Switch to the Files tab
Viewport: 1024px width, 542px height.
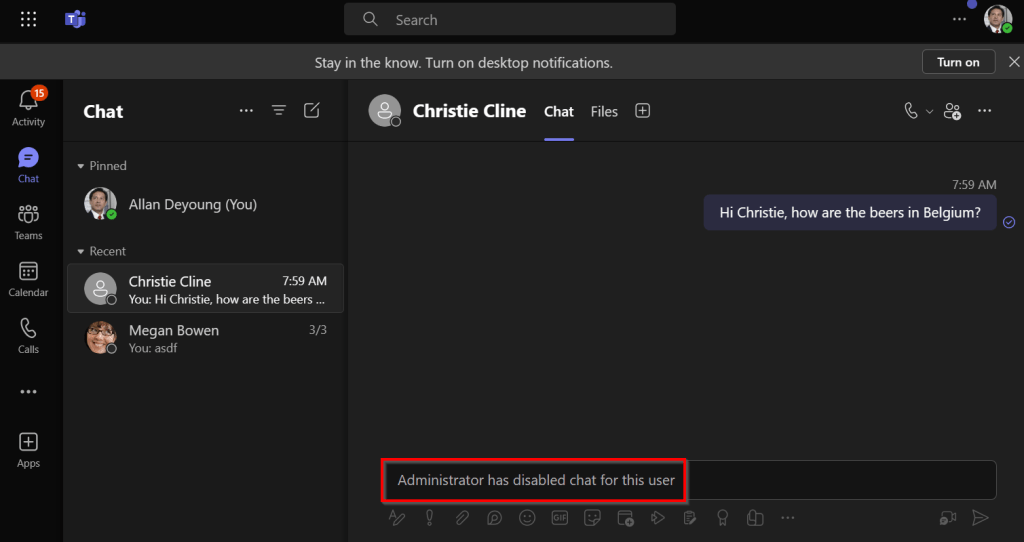point(604,111)
